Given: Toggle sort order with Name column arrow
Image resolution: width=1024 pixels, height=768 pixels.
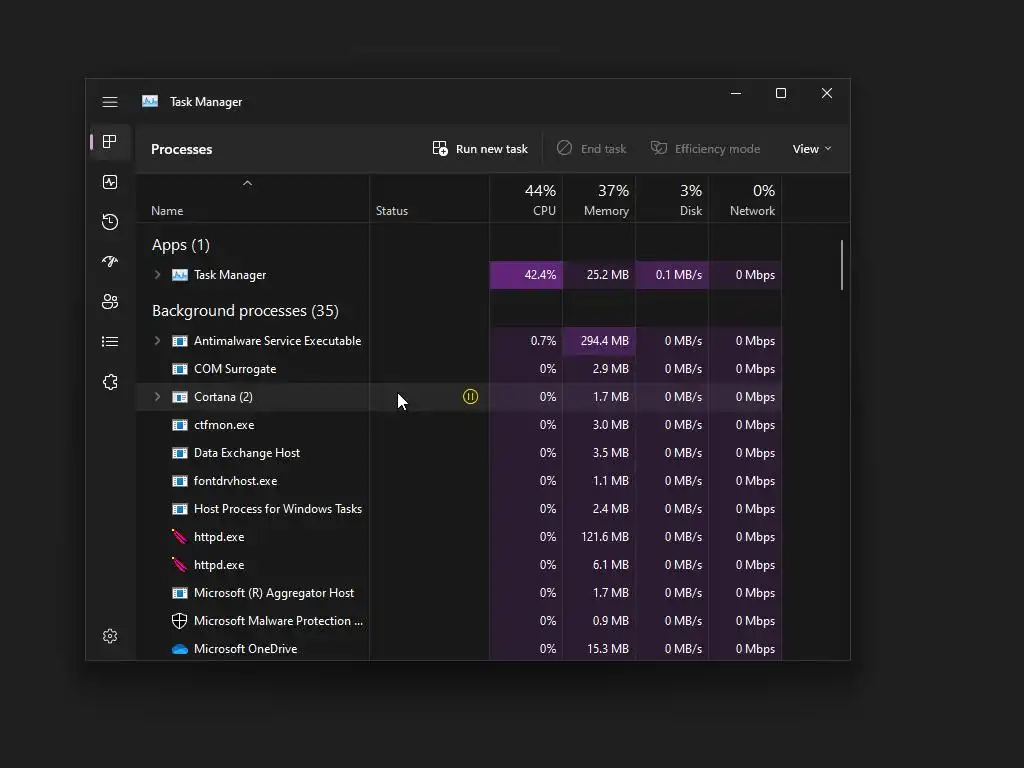Looking at the screenshot, I should pos(248,184).
